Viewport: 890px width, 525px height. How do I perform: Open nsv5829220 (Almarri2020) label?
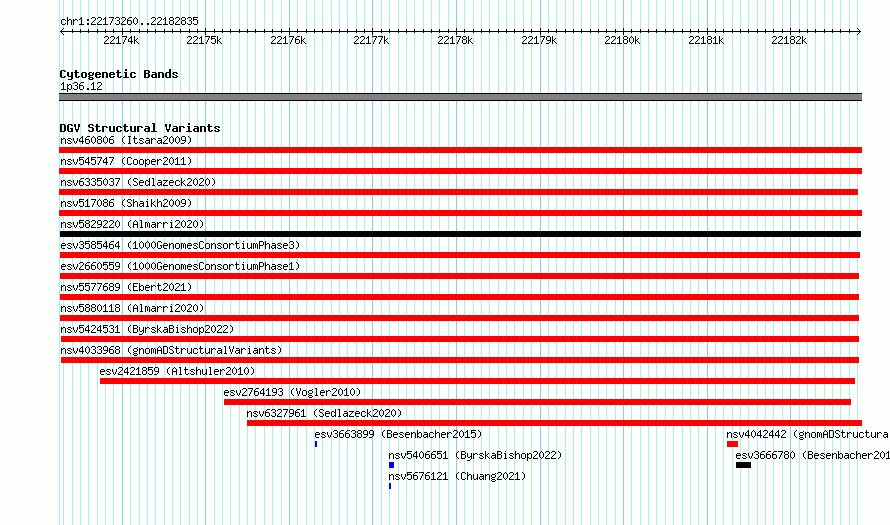pos(132,224)
